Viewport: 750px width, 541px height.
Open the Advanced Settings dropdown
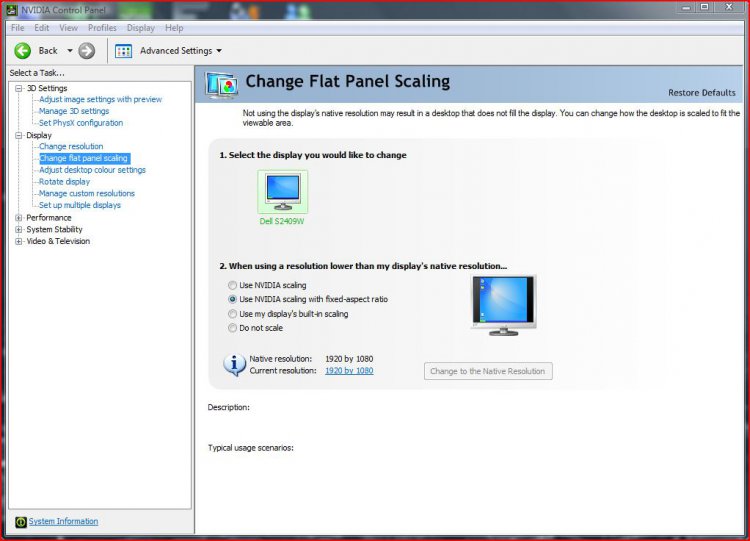coord(219,51)
